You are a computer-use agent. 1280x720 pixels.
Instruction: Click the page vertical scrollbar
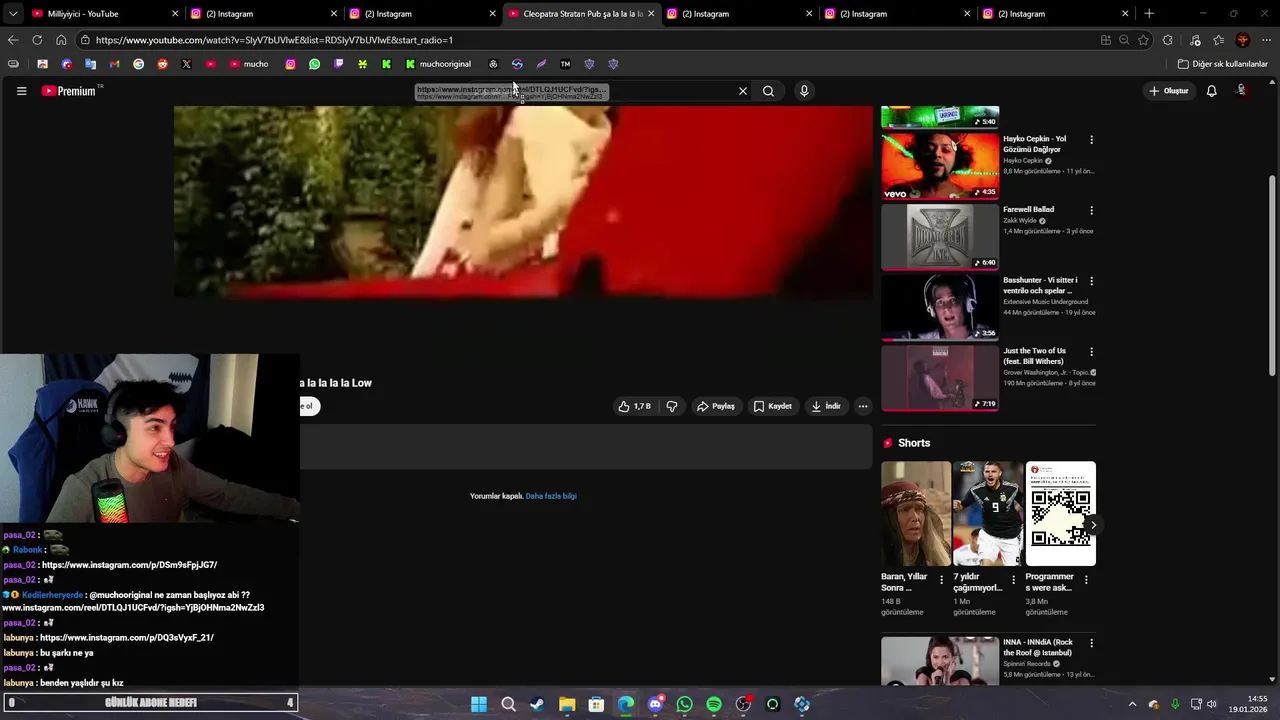1272,275
